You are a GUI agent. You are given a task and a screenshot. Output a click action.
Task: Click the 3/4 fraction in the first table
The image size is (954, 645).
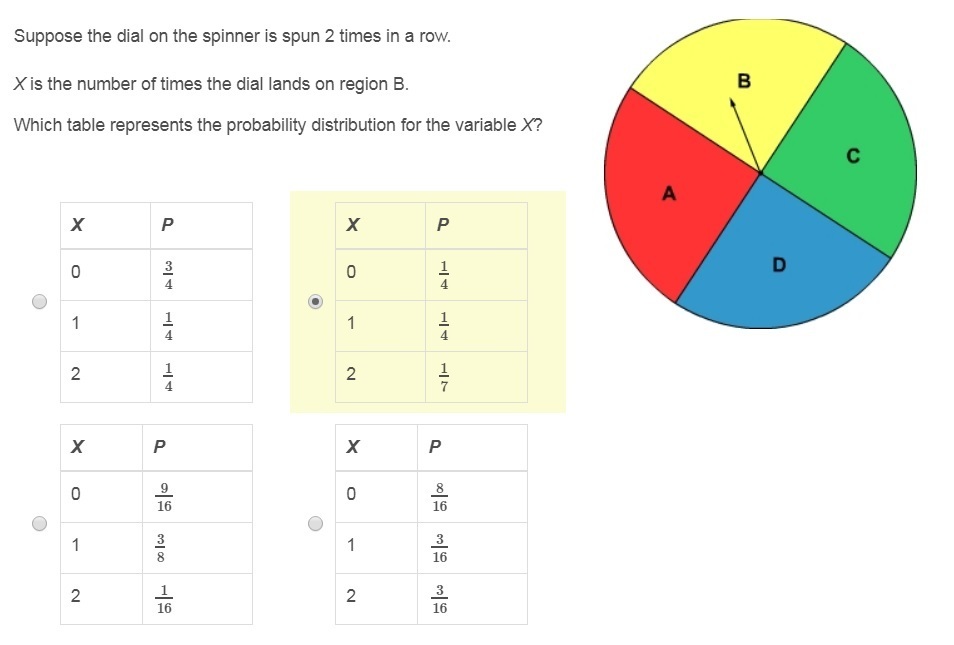tap(168, 274)
